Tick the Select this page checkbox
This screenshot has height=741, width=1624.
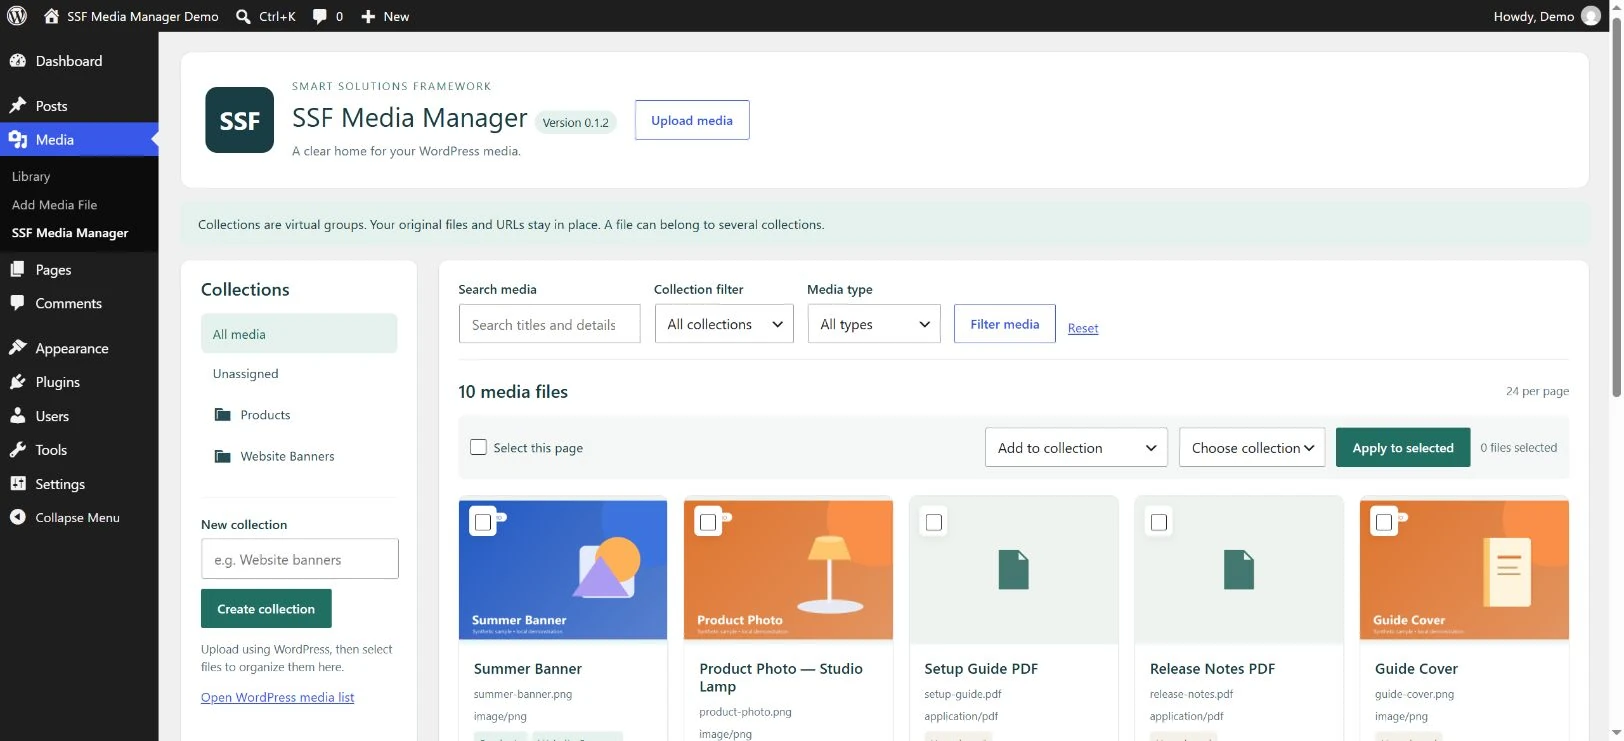(x=478, y=447)
